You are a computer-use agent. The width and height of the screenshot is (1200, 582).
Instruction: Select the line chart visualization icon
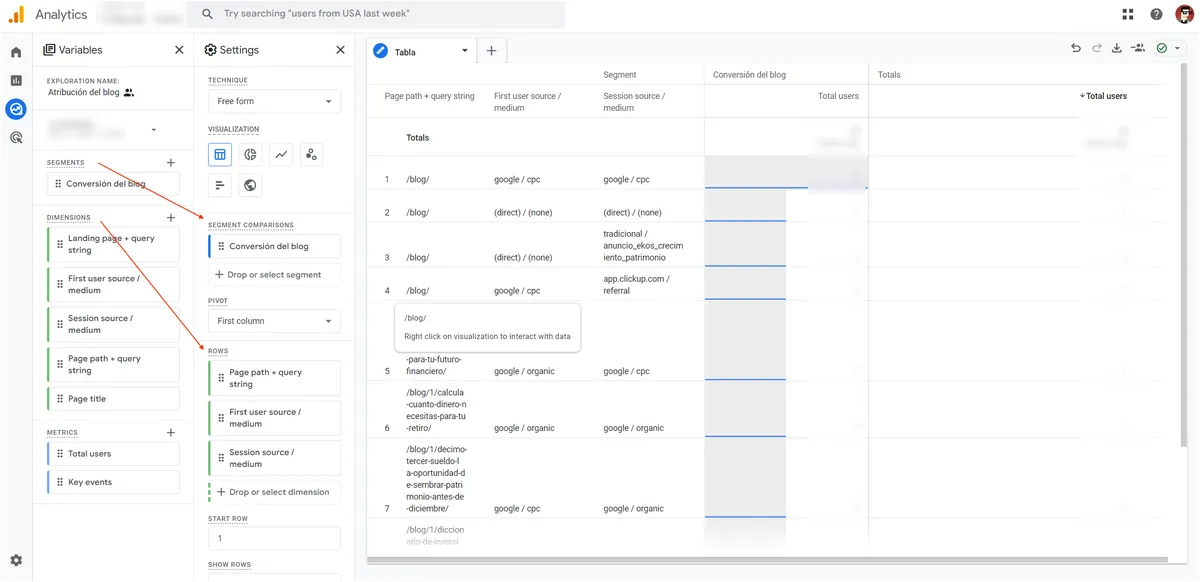[281, 155]
